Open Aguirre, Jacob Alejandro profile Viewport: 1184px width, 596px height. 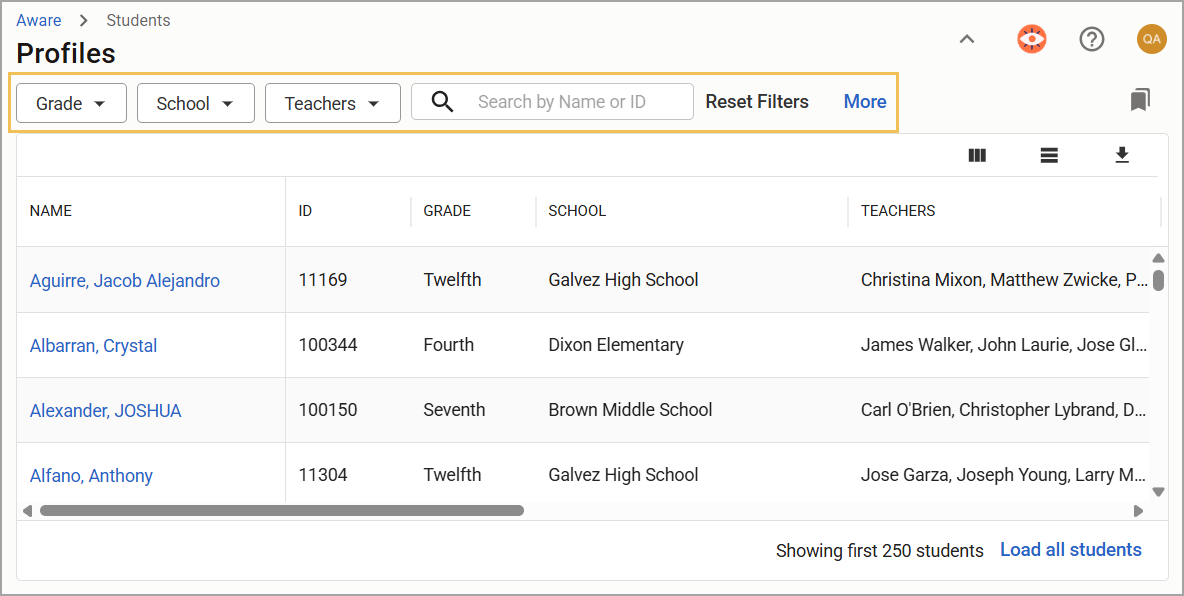(125, 281)
